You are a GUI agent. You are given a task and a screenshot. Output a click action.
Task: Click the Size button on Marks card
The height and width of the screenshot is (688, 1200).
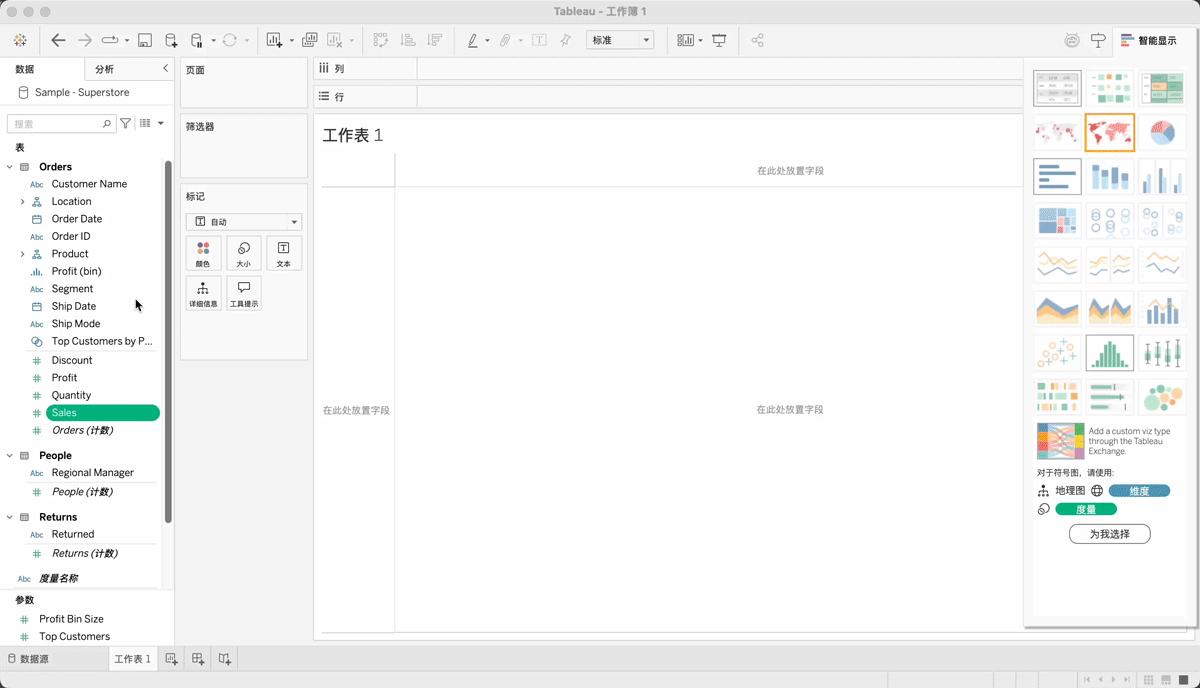pyautogui.click(x=244, y=253)
